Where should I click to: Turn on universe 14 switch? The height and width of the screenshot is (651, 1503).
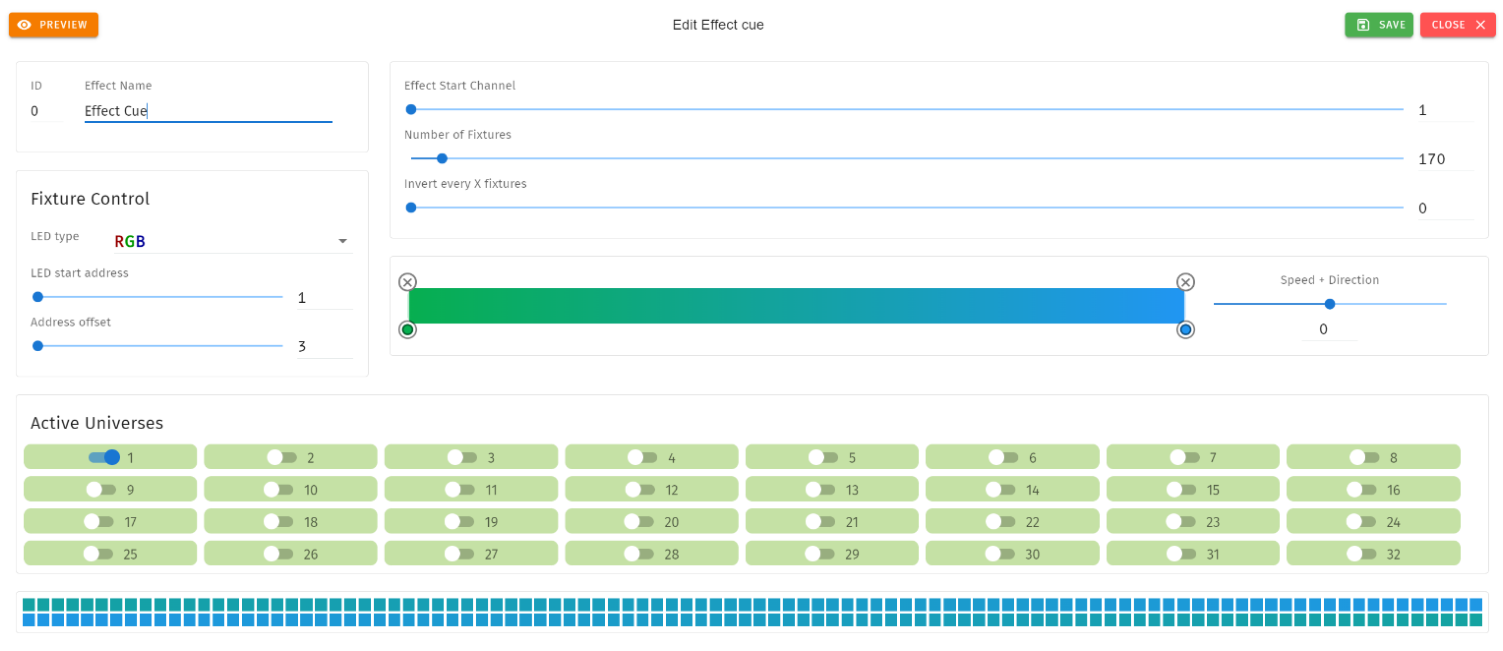(1001, 490)
